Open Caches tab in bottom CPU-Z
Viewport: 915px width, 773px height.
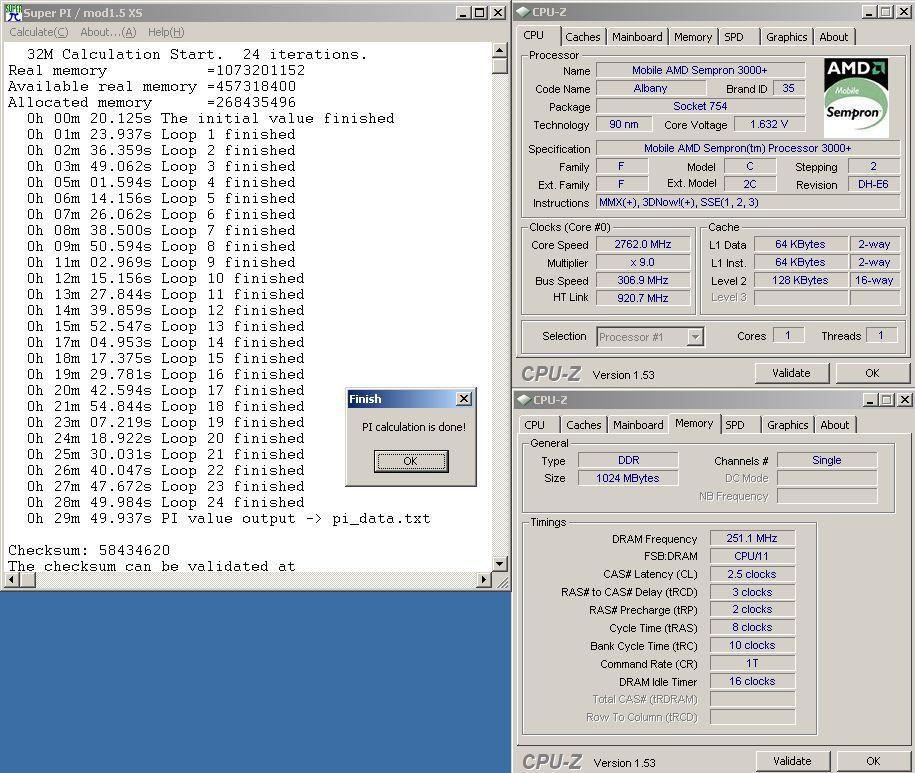pos(584,425)
